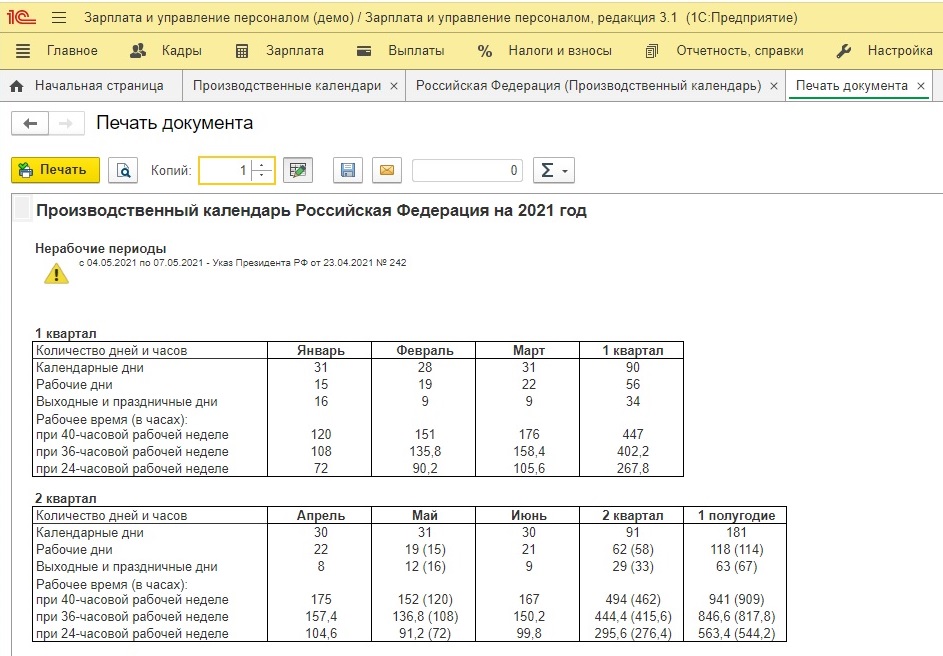Open print preview with magnifier icon
The image size is (943, 656).
123,171
